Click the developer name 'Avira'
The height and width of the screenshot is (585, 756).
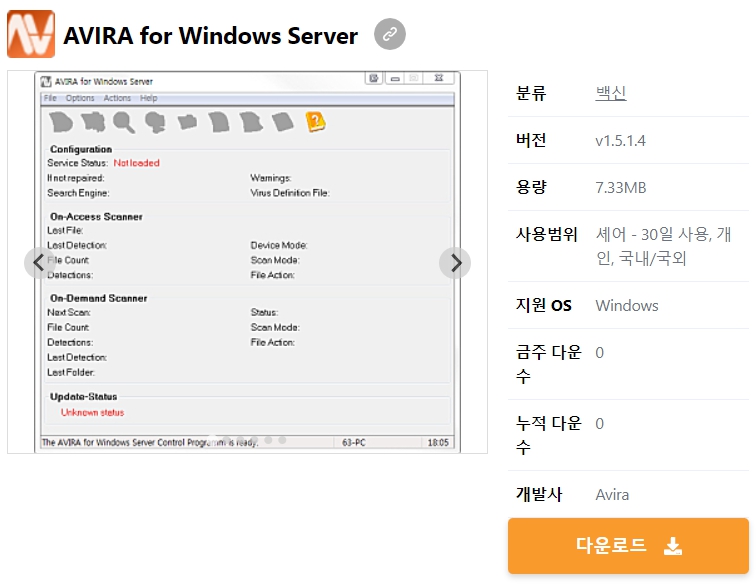(x=612, y=494)
